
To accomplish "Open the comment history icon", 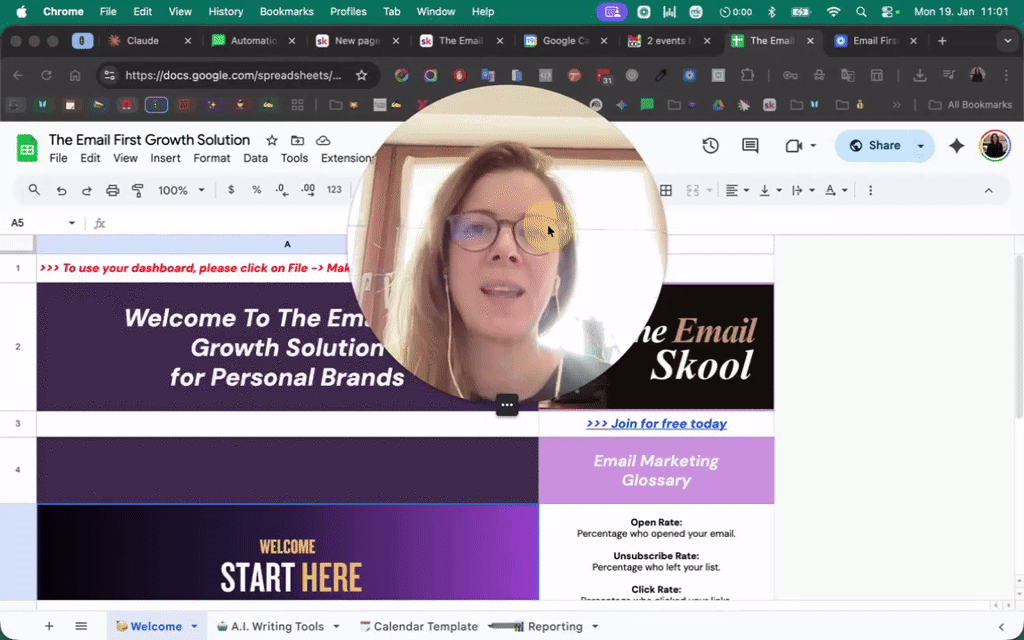I will [x=749, y=145].
